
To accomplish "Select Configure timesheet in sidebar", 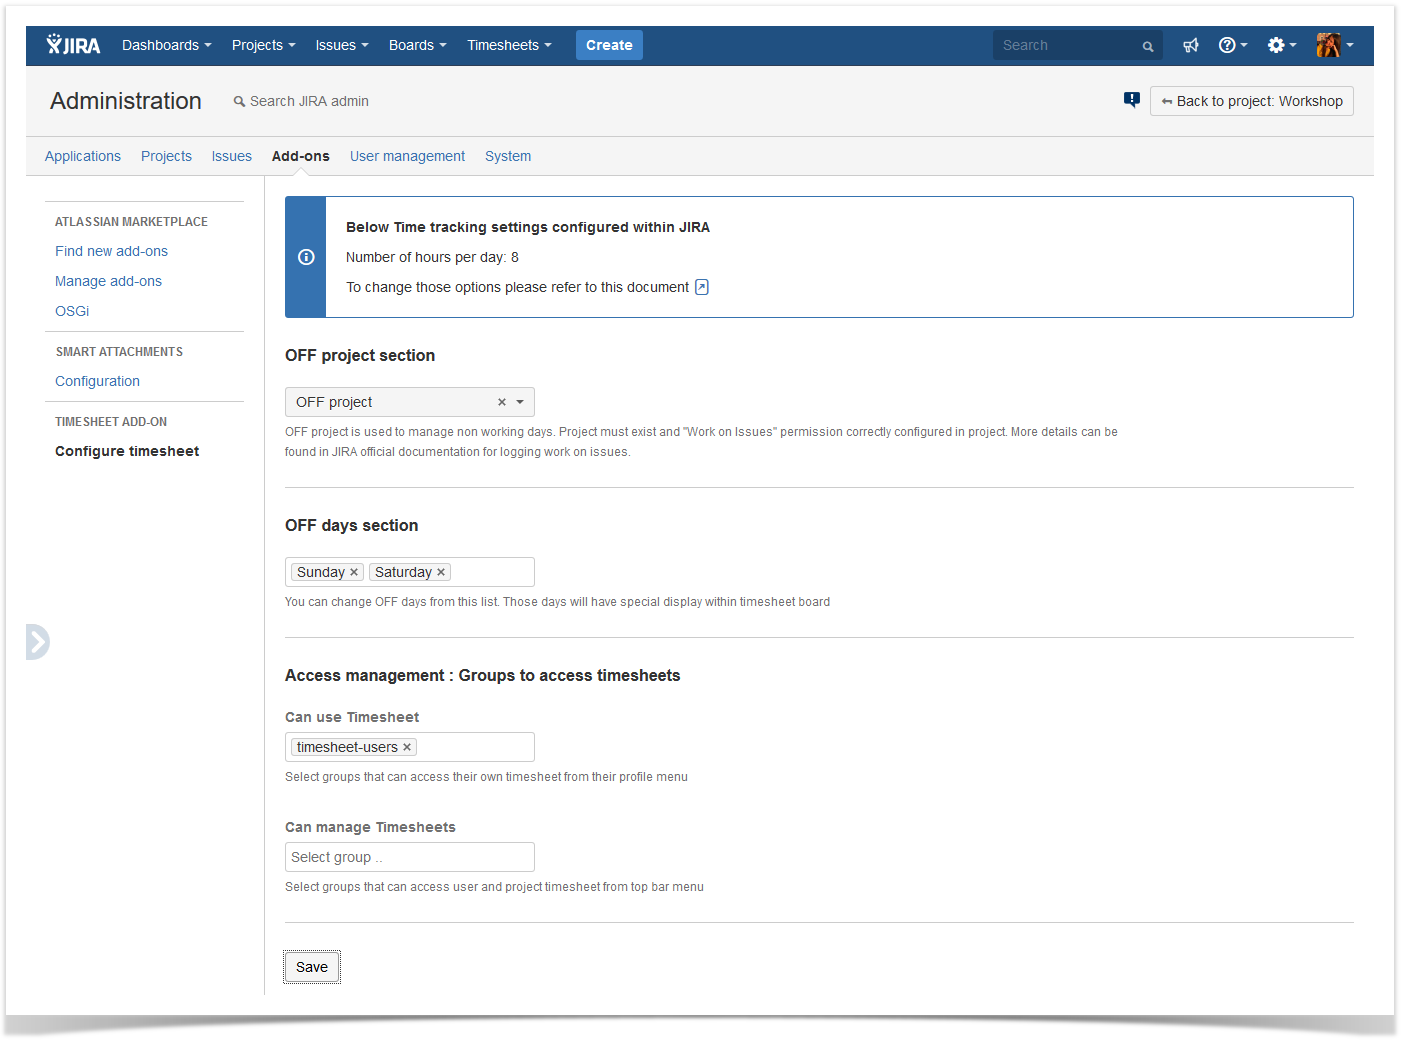I will (127, 451).
